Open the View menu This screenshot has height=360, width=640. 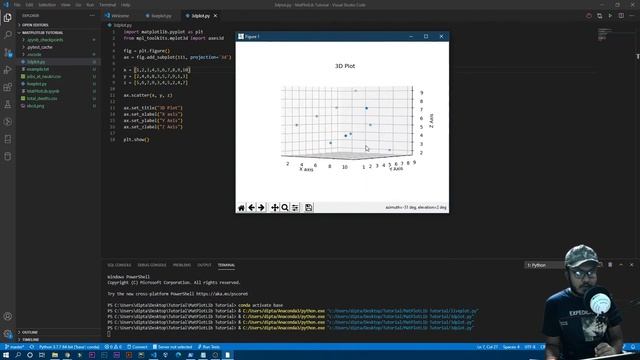pos(65,5)
